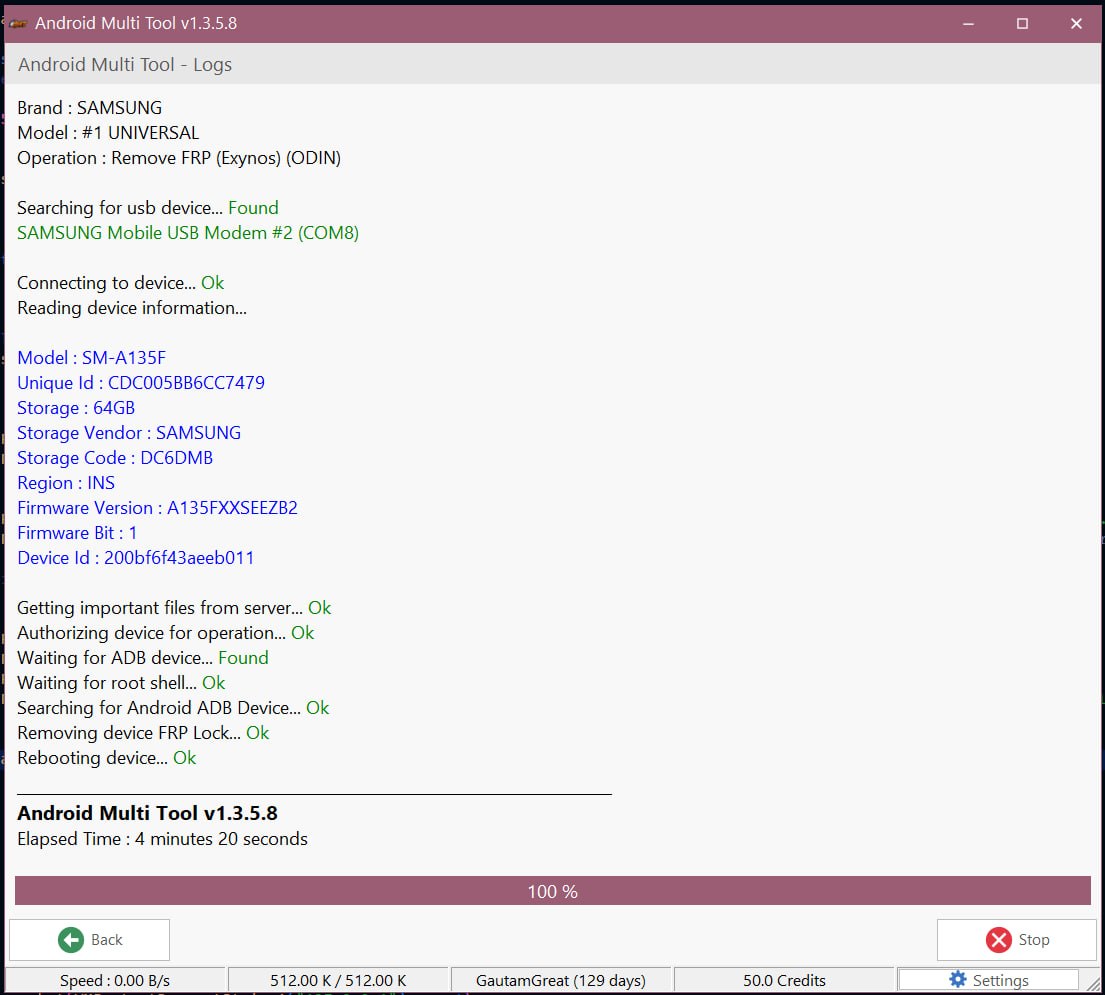Click 'Waiting for root shell...' line
Screen dimensions: 1105x995
121,683
